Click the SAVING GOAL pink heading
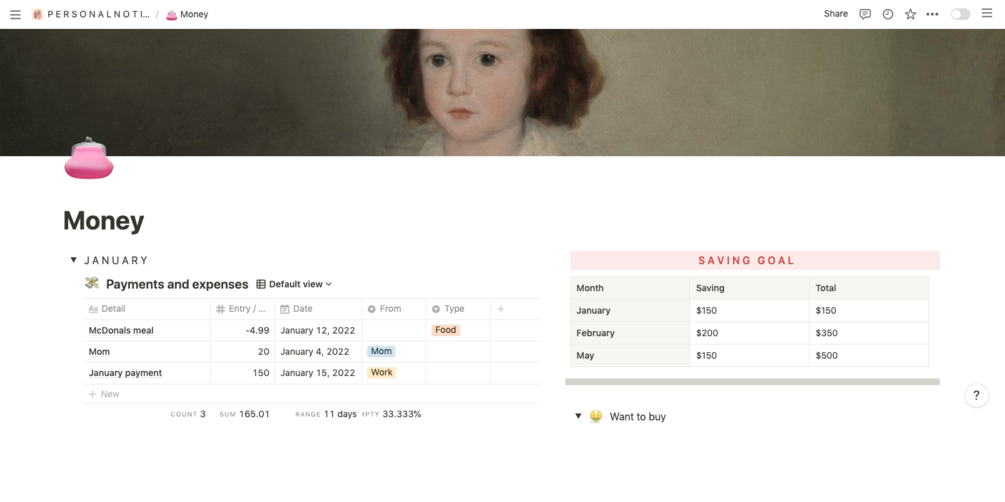1005x502 pixels. click(755, 260)
